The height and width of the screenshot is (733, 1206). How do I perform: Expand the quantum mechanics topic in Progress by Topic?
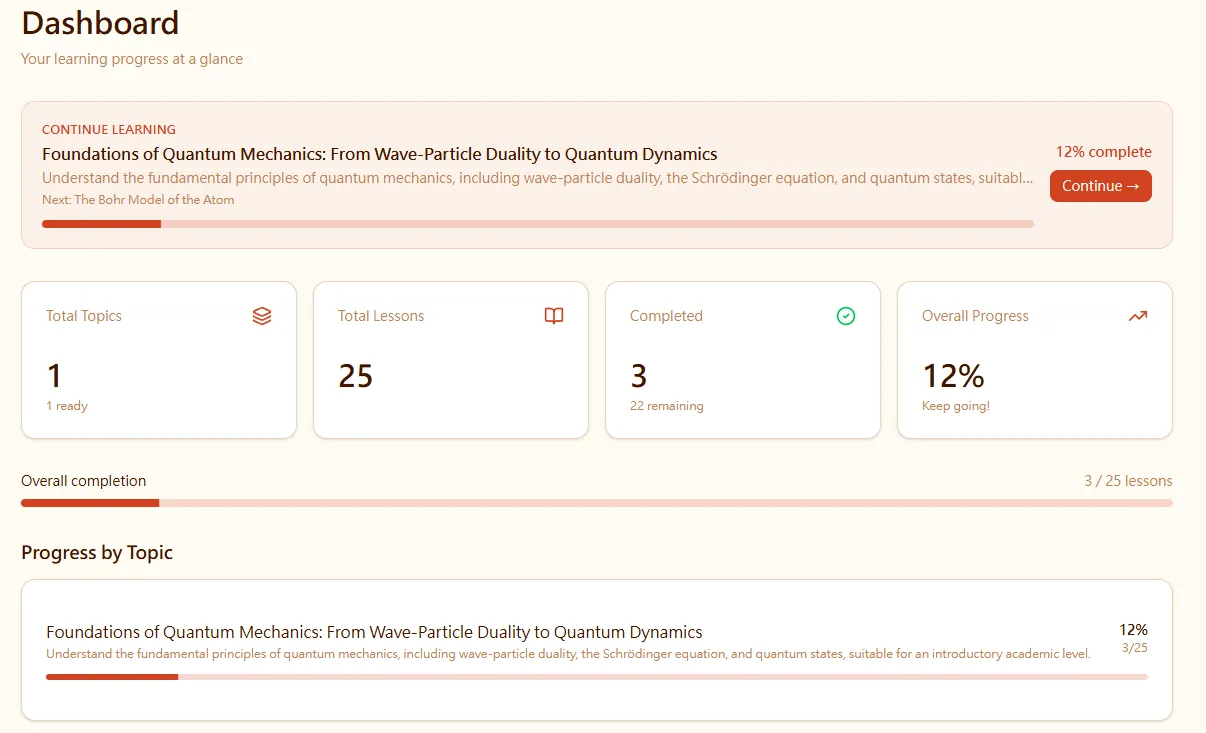(373, 632)
